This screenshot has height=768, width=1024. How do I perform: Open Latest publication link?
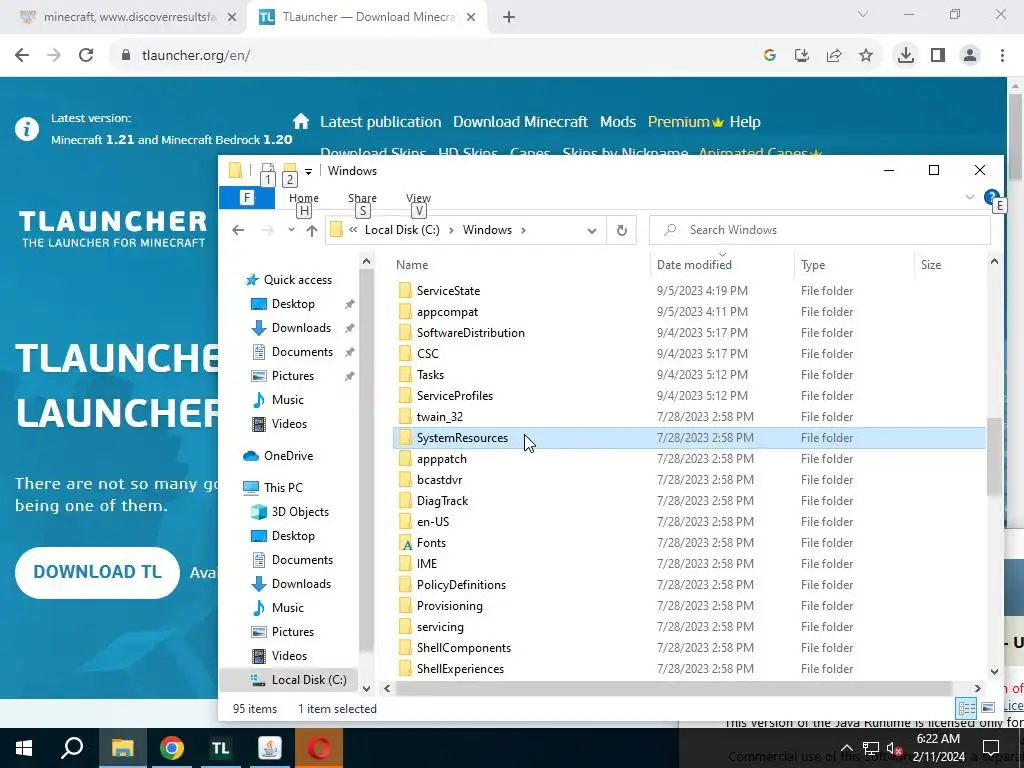click(381, 121)
